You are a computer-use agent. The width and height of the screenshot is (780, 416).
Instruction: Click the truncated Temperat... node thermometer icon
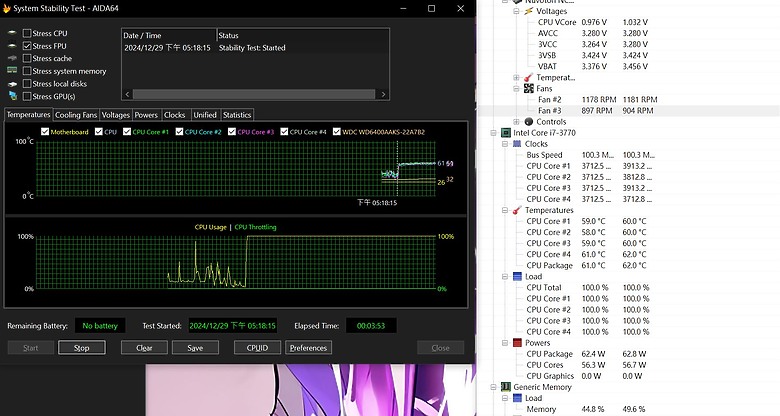point(529,78)
